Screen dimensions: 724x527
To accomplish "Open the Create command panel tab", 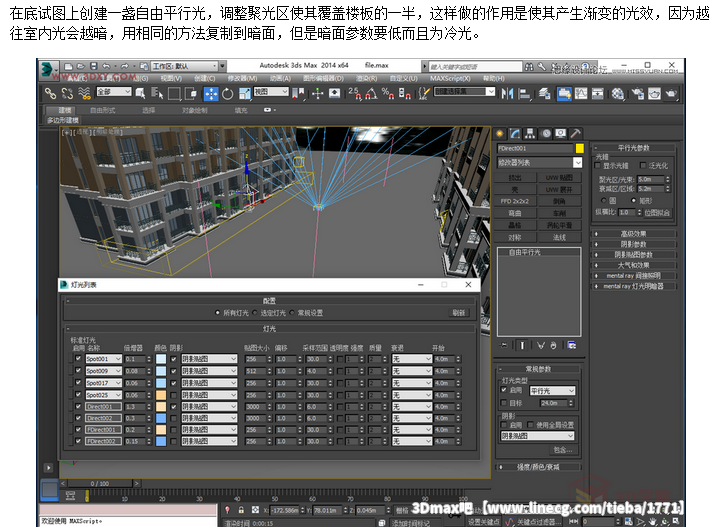I will (x=500, y=134).
